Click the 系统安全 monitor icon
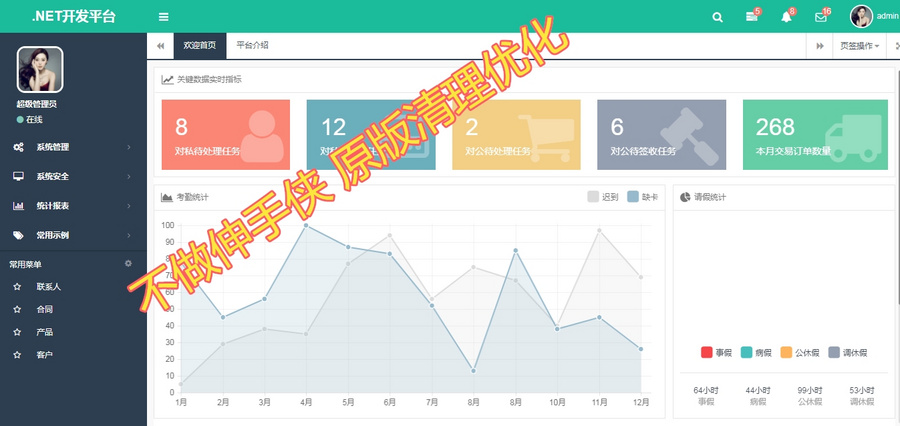 click(18, 176)
